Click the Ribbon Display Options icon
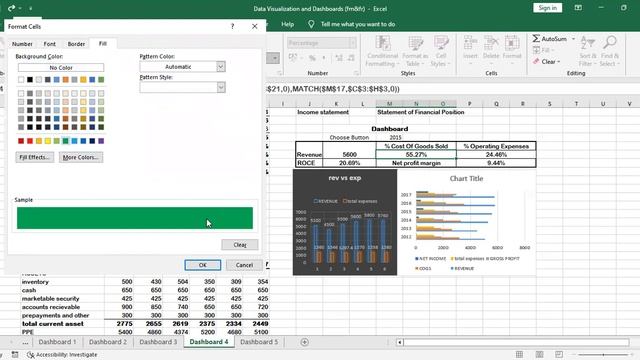Viewport: 640px width, 360px height. (578, 8)
